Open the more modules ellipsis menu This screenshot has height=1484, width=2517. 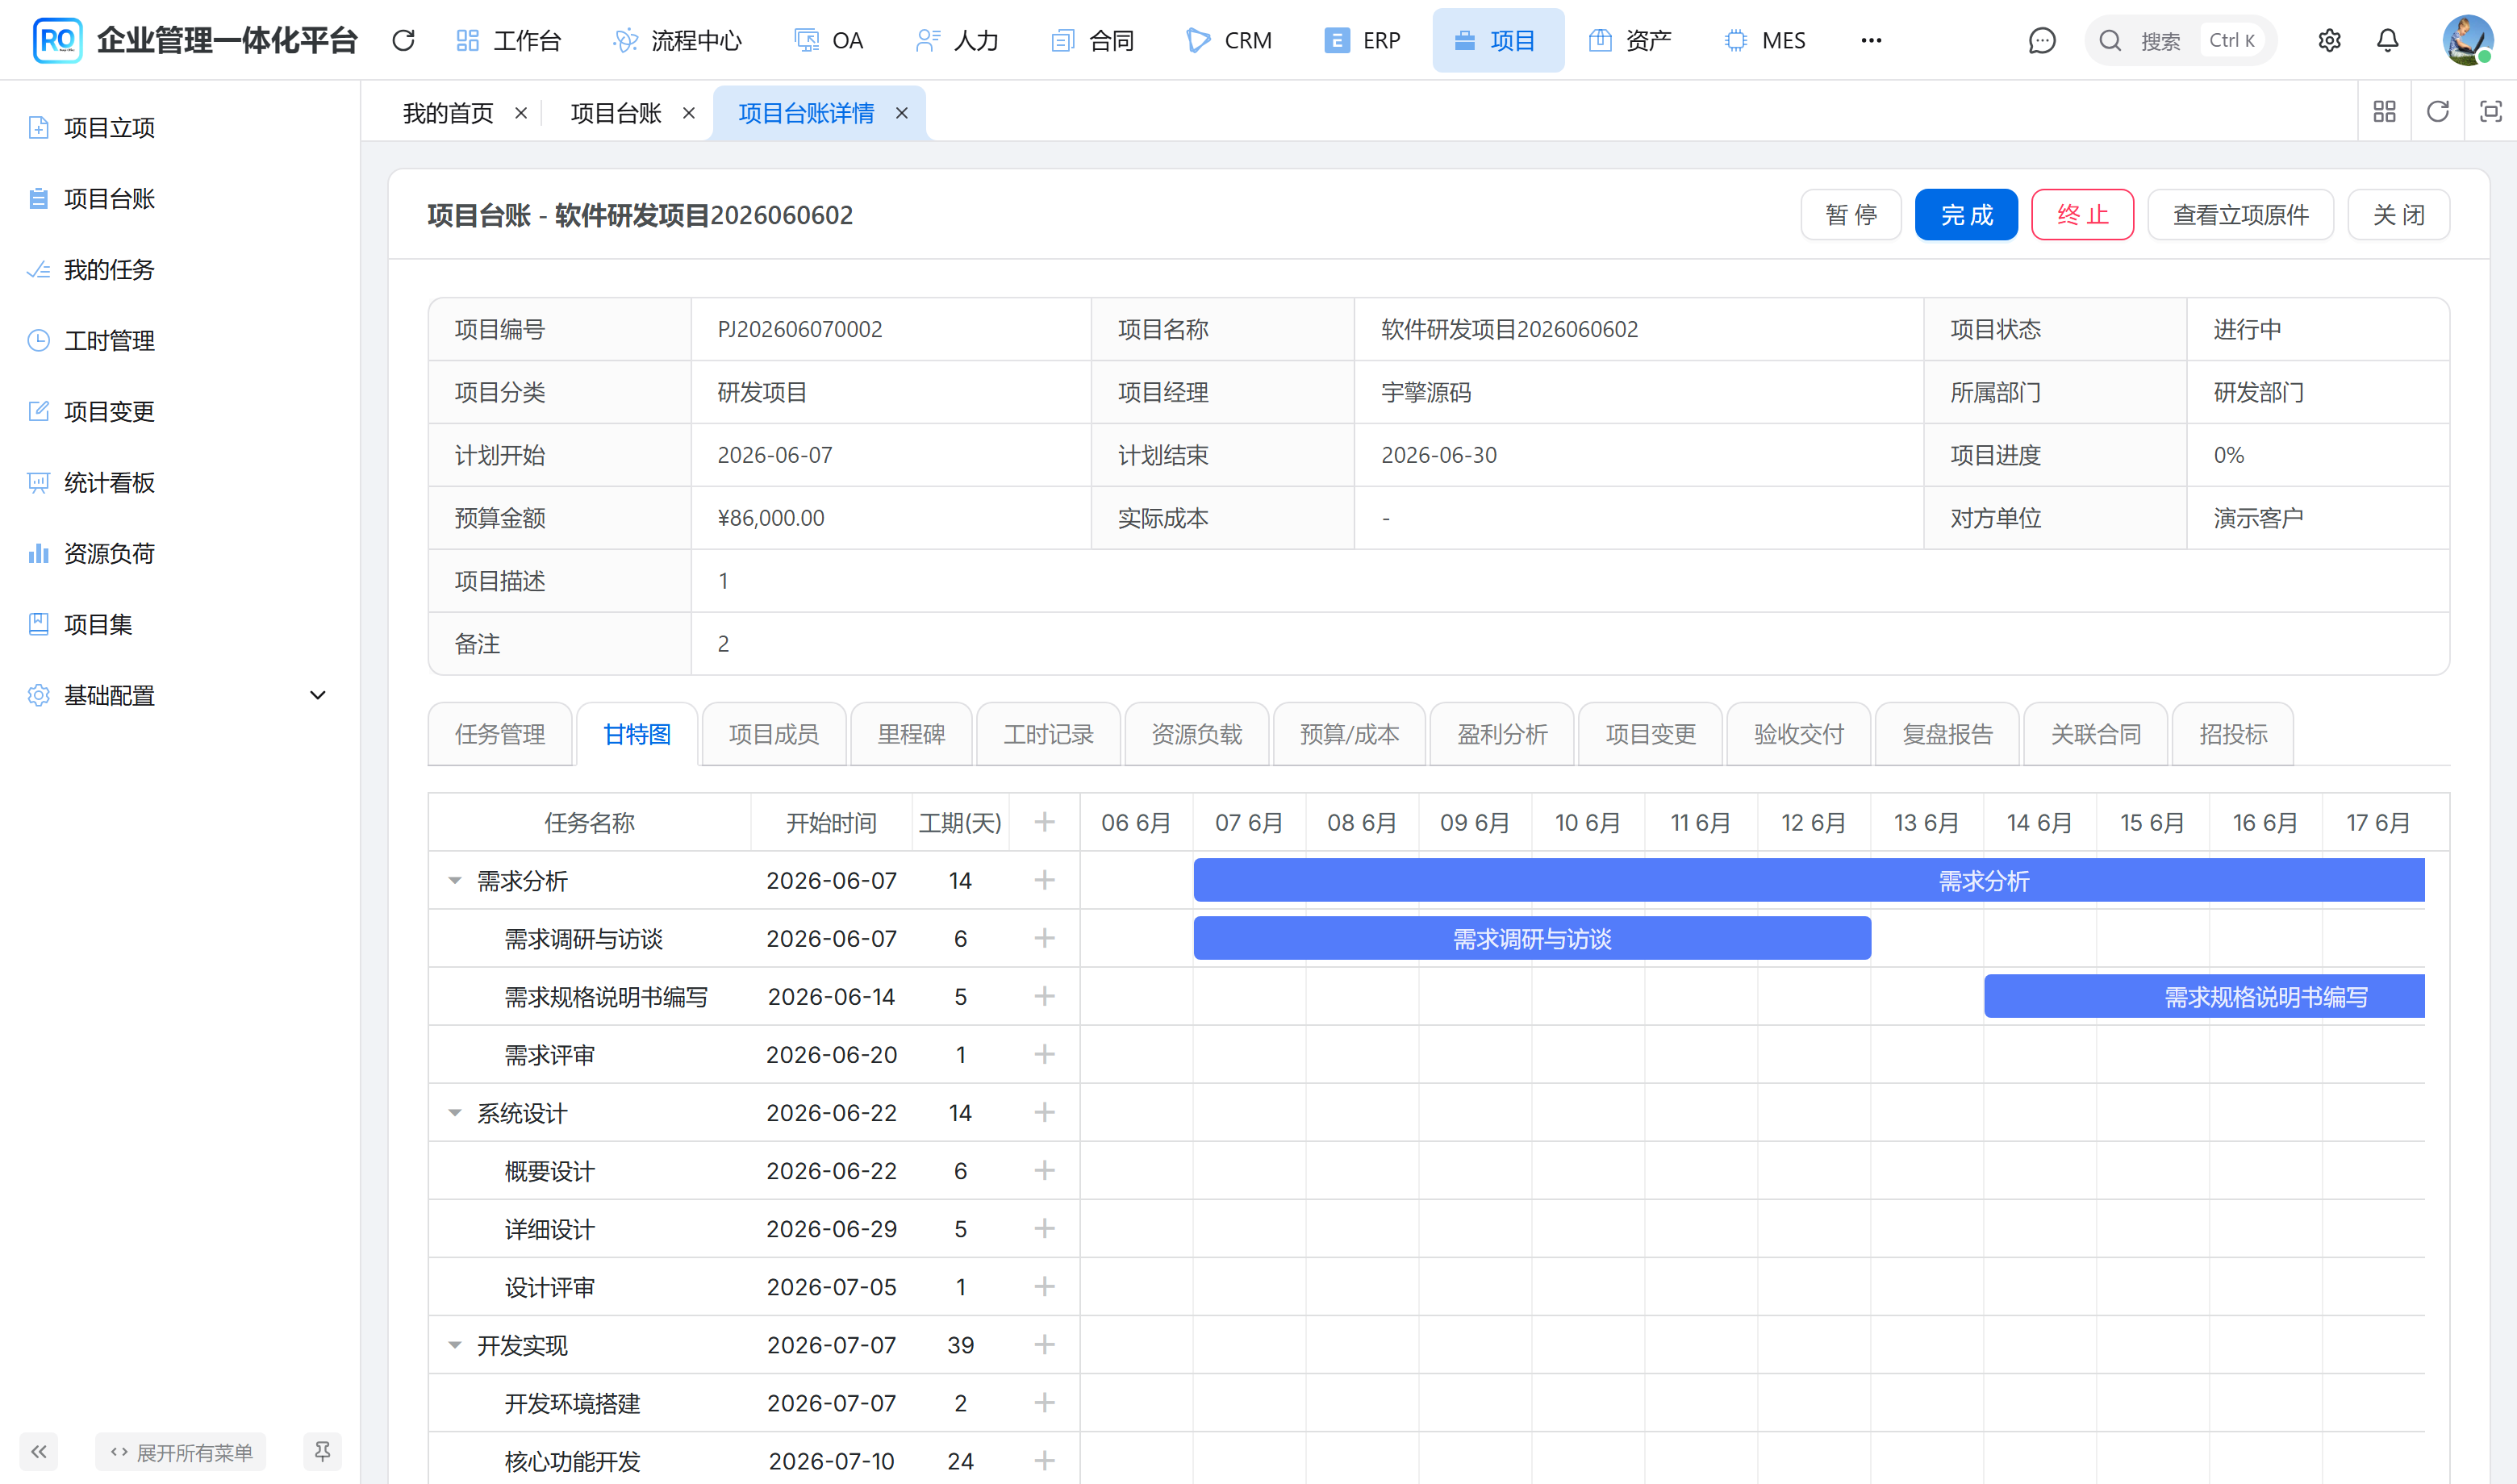coord(1871,40)
